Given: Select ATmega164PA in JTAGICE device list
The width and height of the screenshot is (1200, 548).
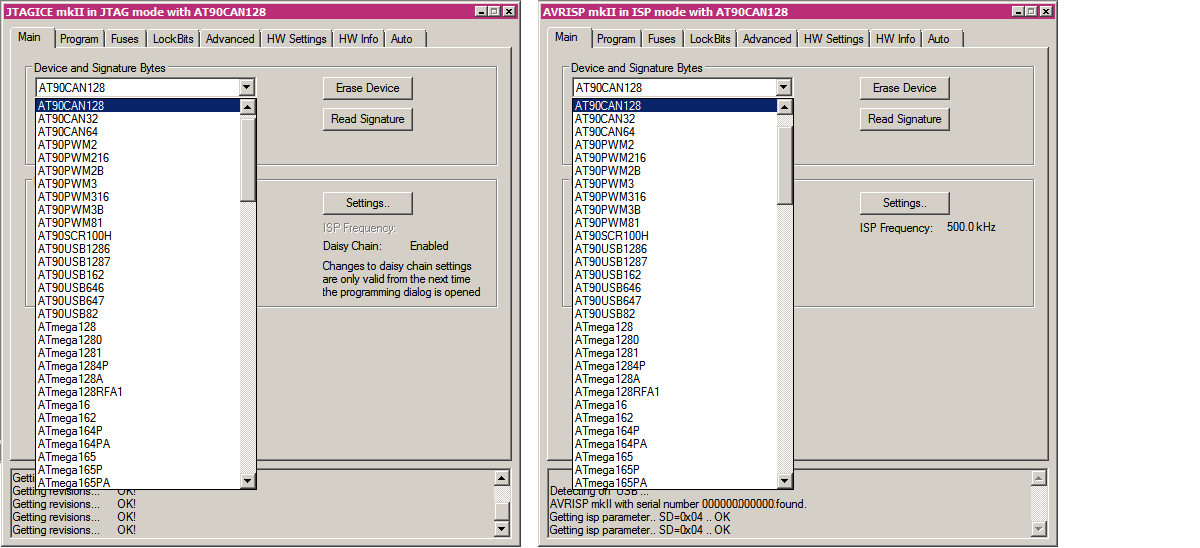Looking at the screenshot, I should [x=138, y=444].
